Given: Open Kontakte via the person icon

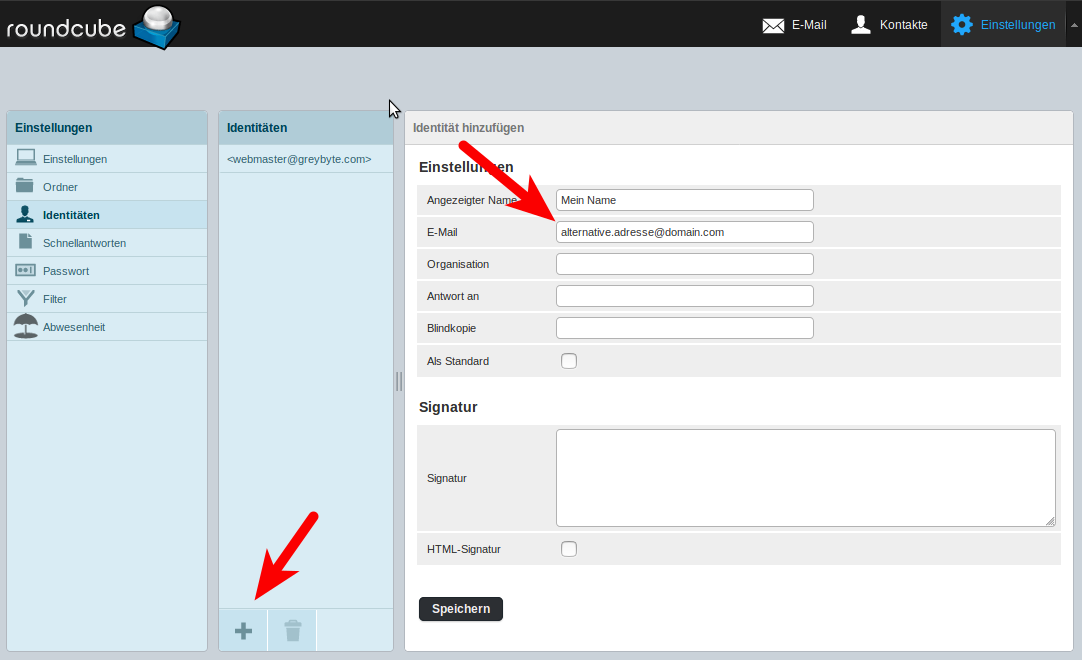Looking at the screenshot, I should (x=861, y=25).
